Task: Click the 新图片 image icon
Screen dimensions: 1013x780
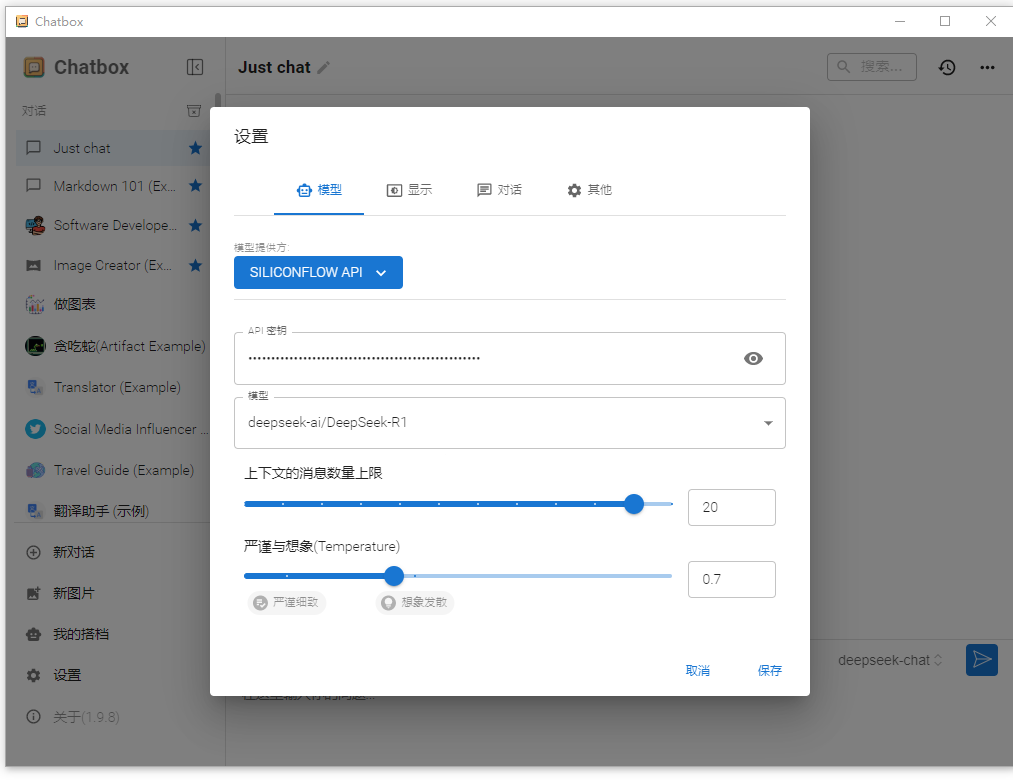Action: click(33, 593)
